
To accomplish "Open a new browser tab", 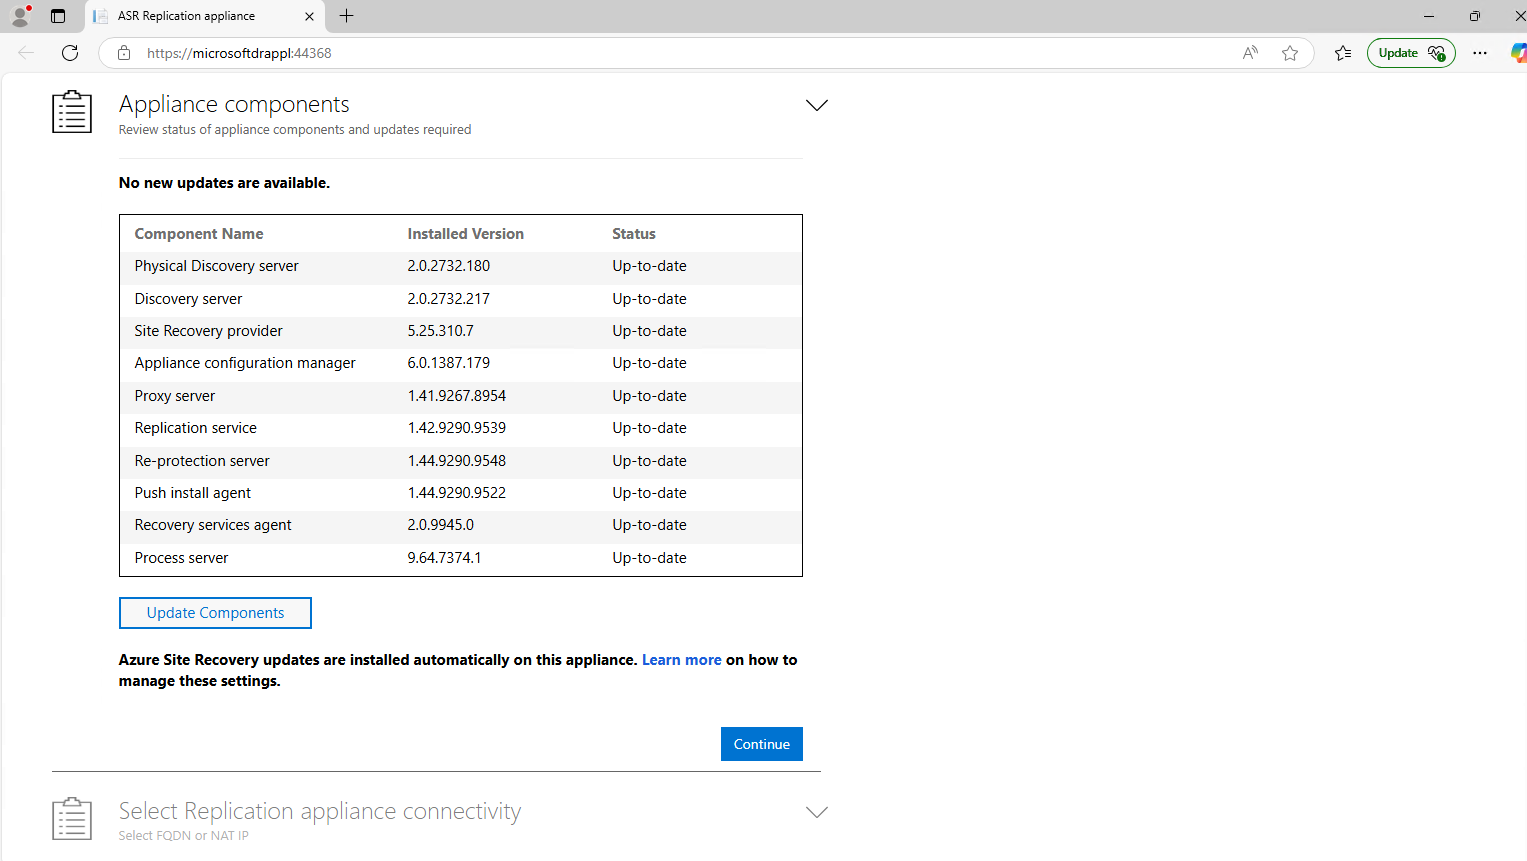I will 347,16.
